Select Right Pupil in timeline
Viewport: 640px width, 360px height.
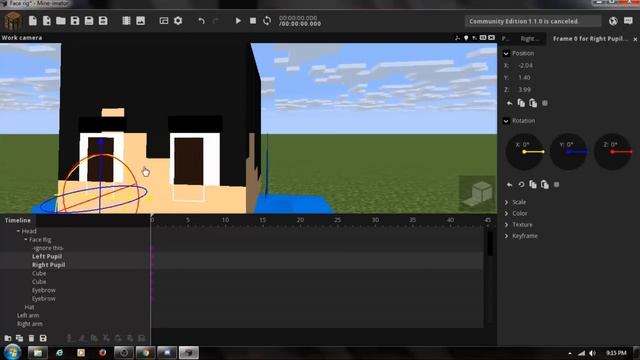tap(49, 265)
